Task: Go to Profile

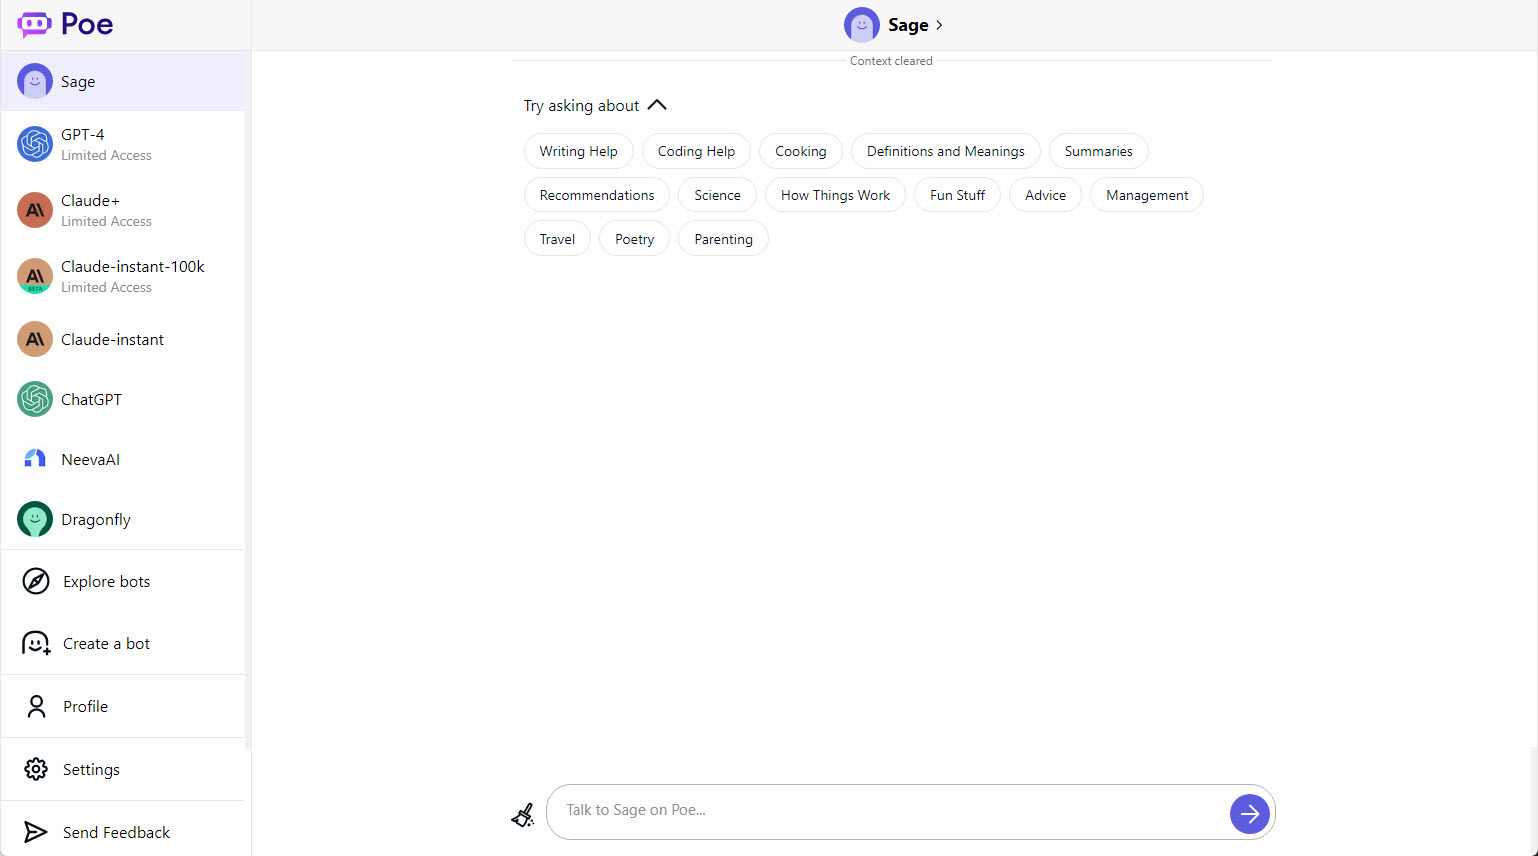Action: [x=123, y=706]
